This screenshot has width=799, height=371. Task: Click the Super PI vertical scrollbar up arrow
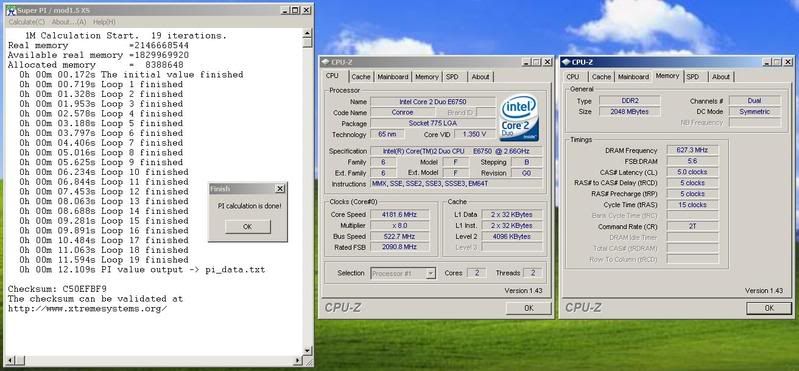(307, 34)
